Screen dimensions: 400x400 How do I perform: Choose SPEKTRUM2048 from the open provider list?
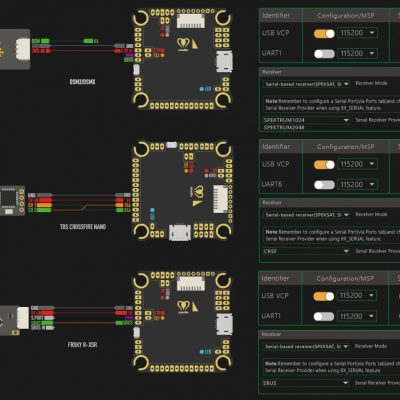284,127
